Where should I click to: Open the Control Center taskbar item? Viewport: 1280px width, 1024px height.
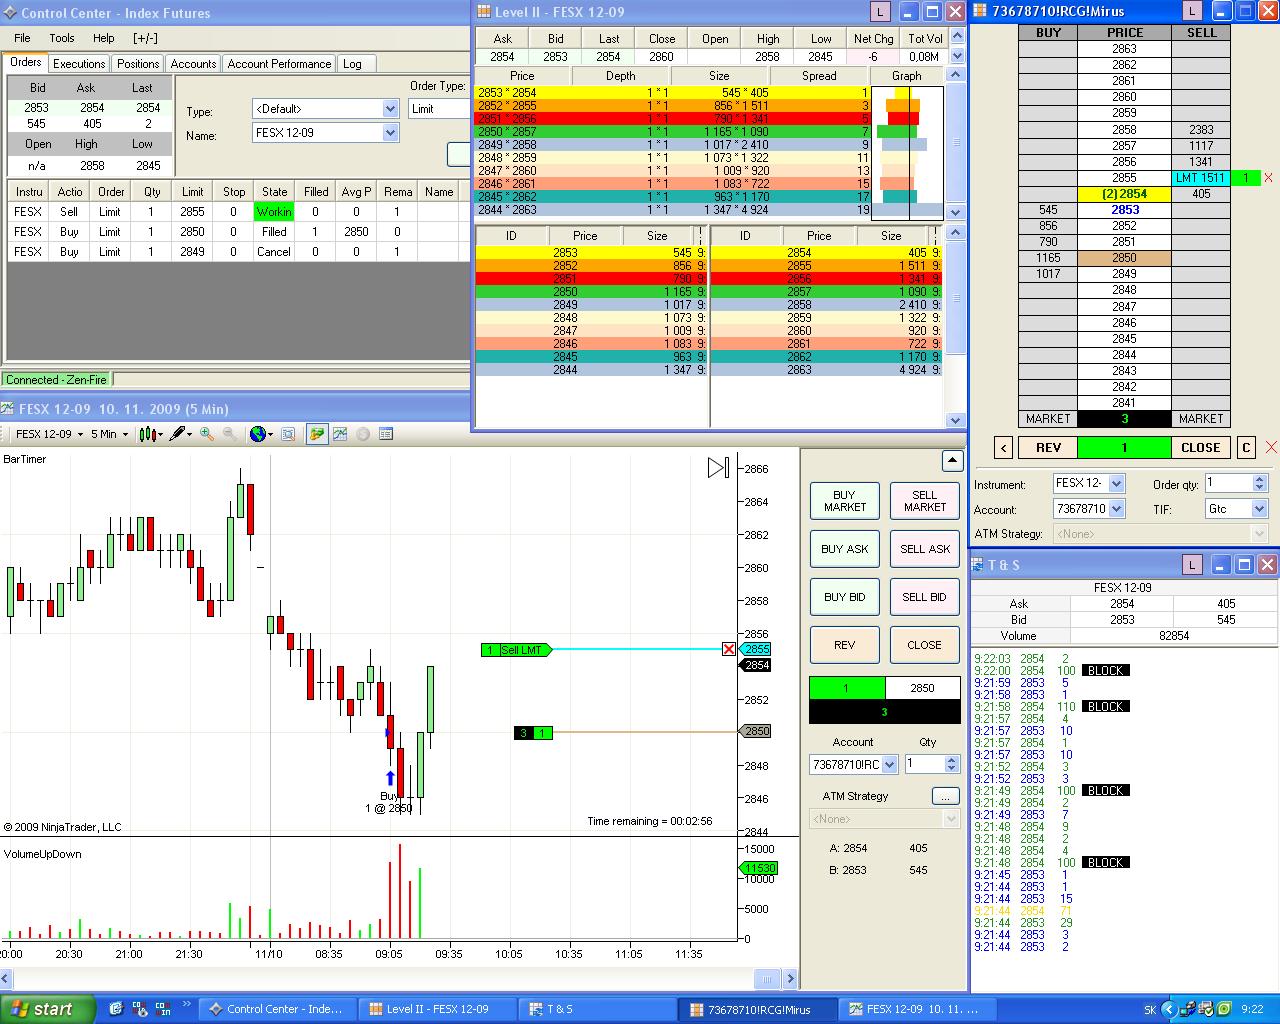tap(275, 1009)
